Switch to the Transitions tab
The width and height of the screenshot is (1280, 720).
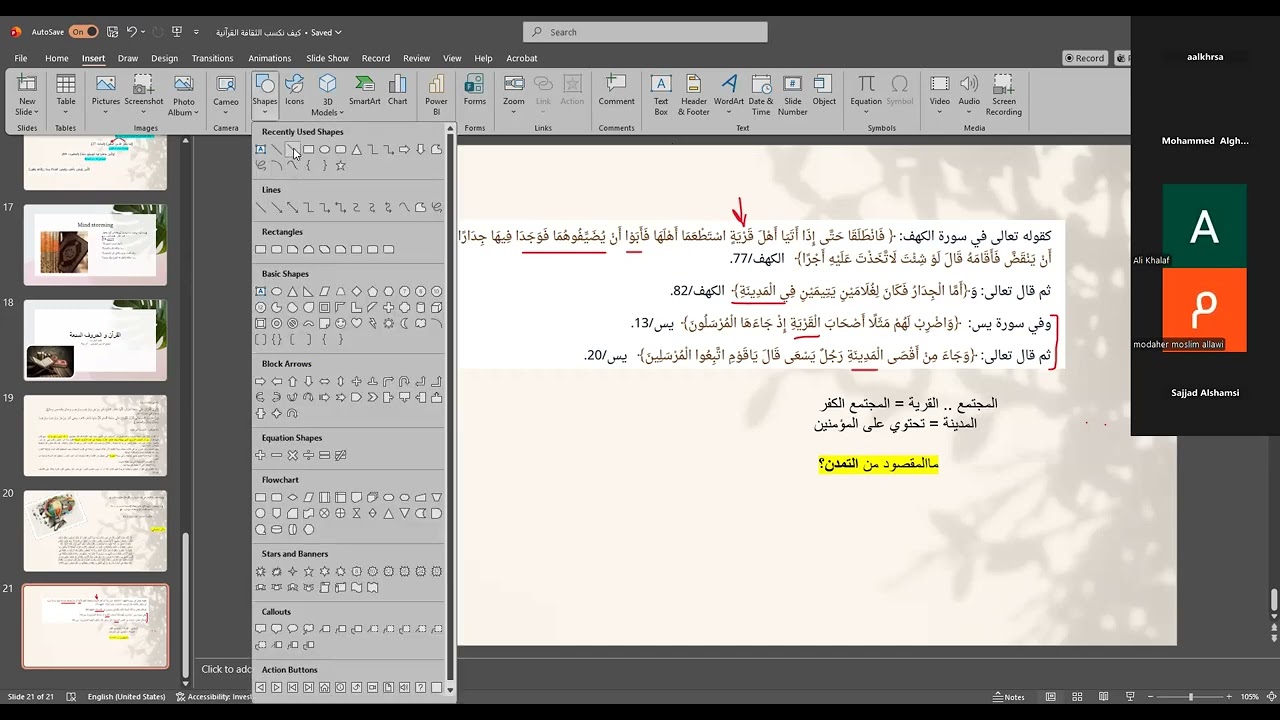[x=212, y=58]
